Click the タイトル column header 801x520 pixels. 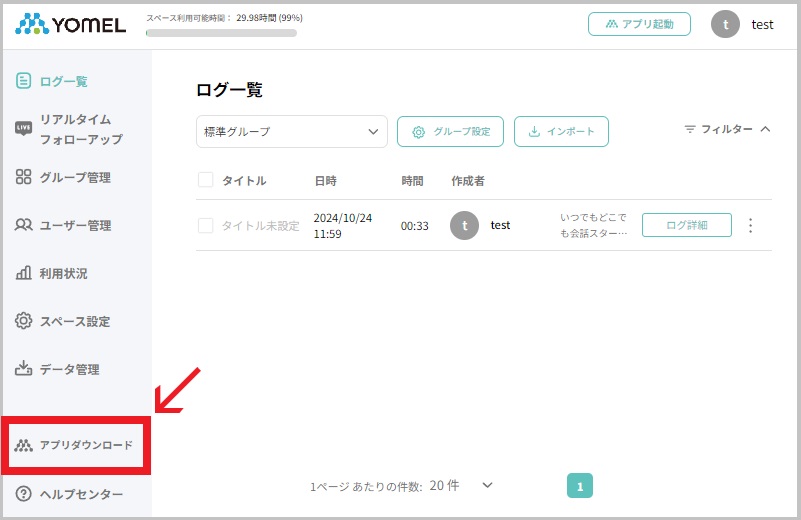point(244,180)
